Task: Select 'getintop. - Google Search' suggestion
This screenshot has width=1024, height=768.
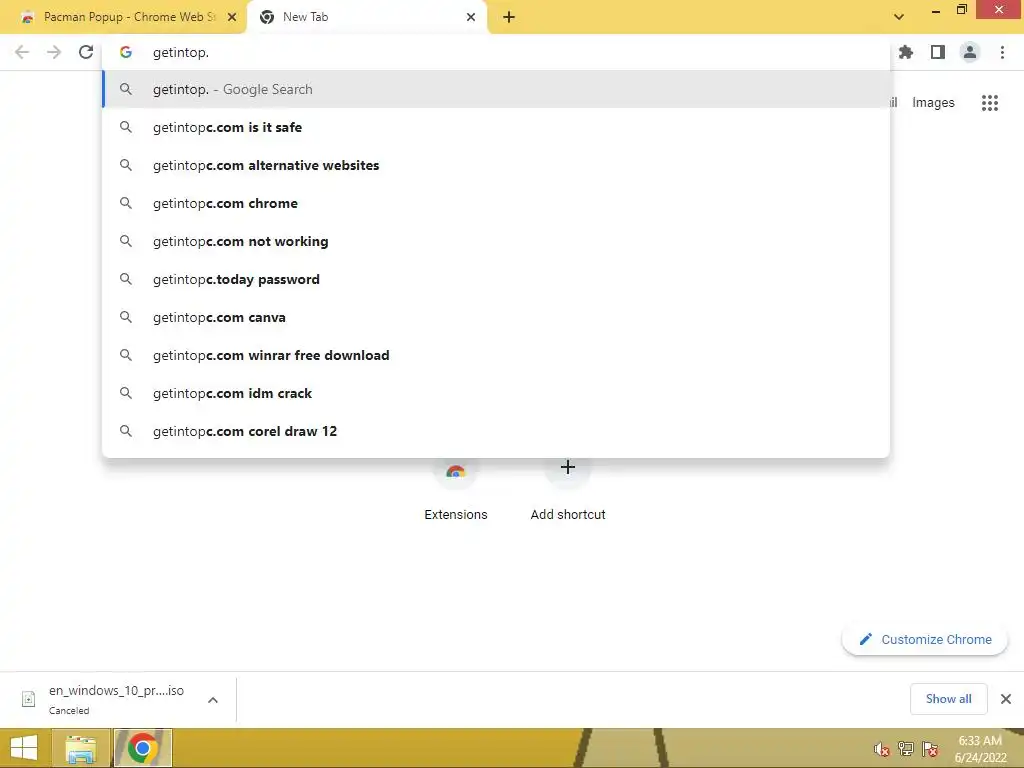Action: (496, 89)
